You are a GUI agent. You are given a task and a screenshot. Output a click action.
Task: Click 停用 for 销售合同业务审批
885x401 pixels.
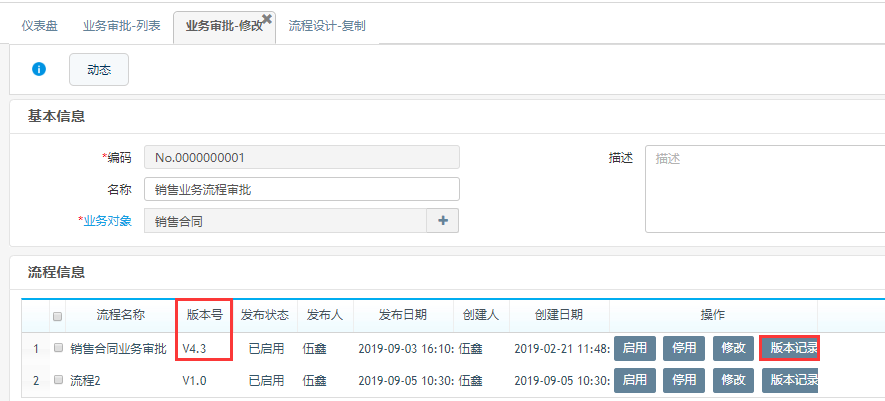click(684, 348)
